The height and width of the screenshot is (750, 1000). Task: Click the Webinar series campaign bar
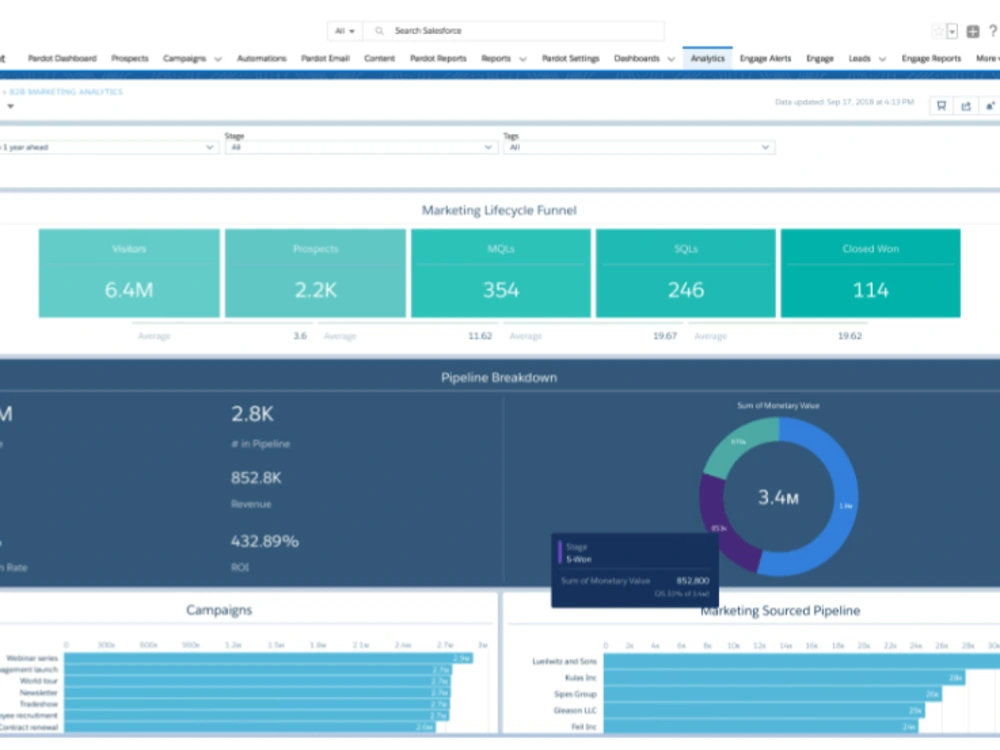(268, 658)
